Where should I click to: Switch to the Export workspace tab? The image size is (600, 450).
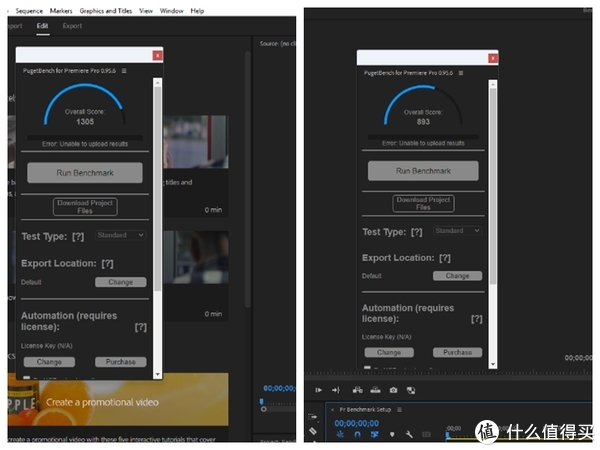(72, 26)
